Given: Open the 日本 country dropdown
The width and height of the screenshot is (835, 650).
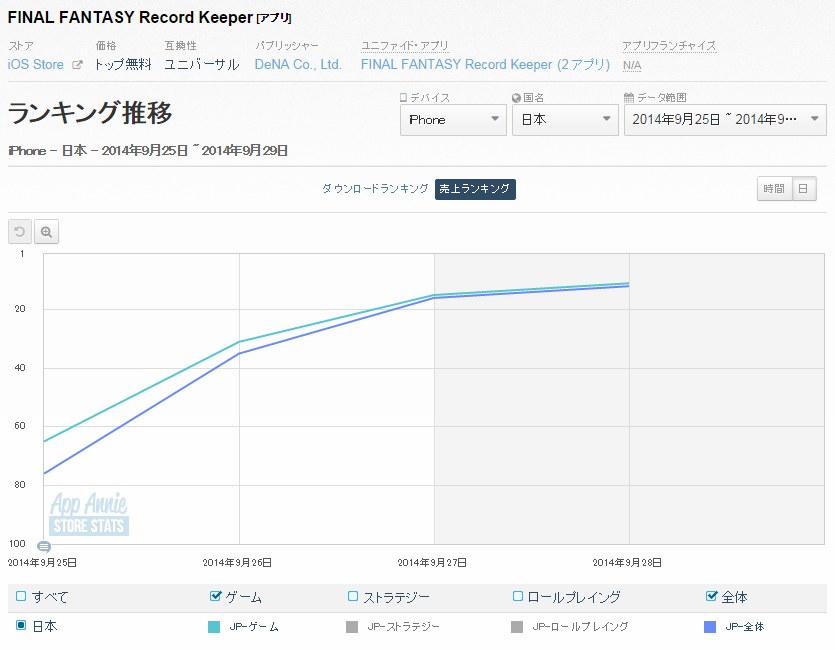Looking at the screenshot, I should click(565, 120).
